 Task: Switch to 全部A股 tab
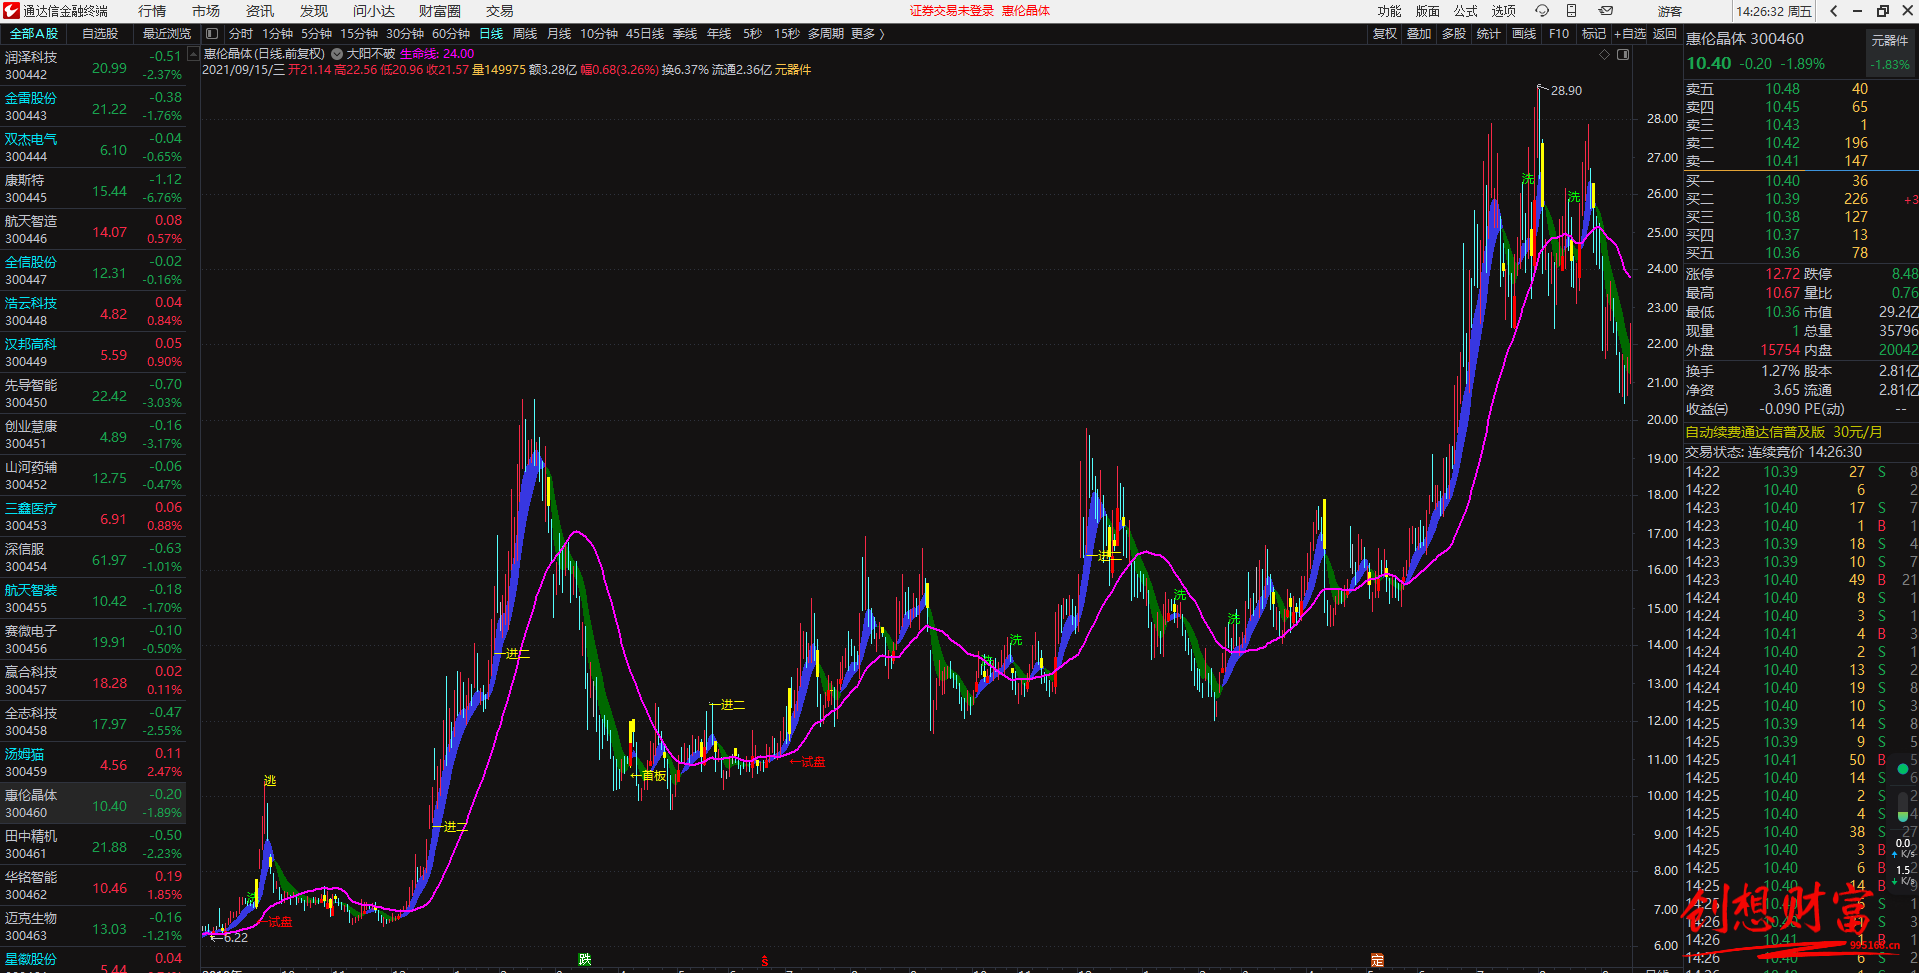(34, 34)
